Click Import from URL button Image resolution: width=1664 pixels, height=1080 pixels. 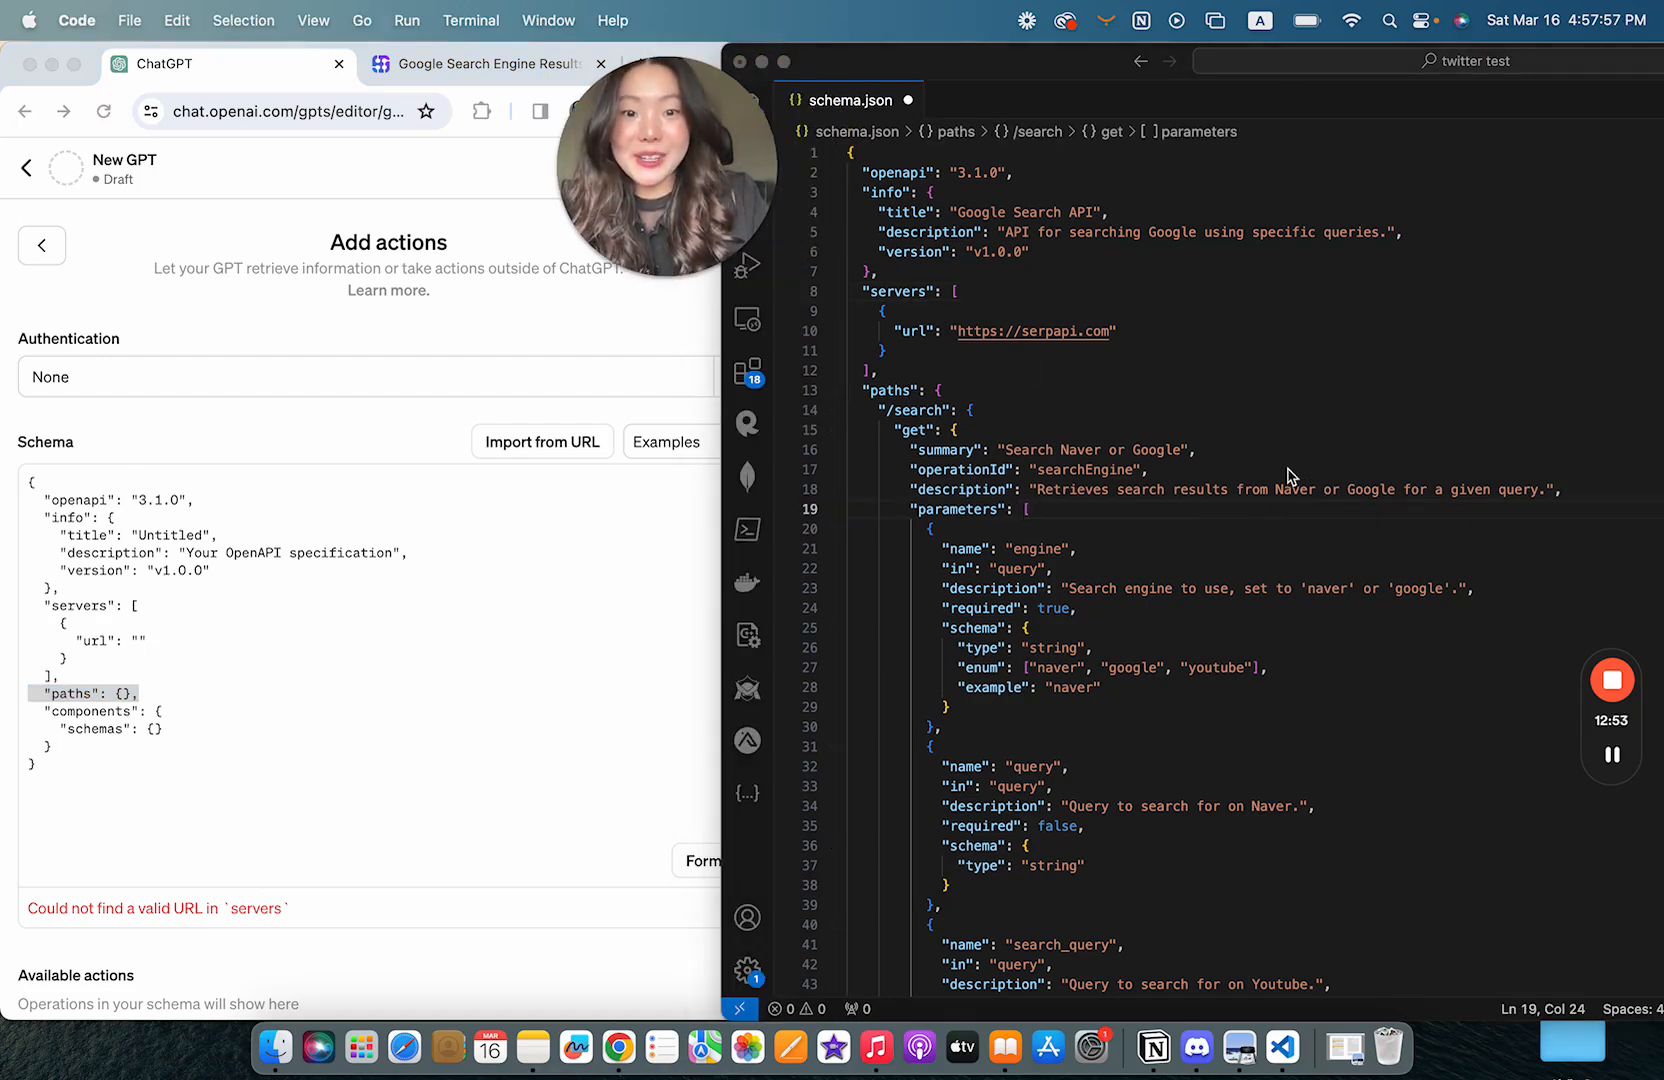pos(542,442)
